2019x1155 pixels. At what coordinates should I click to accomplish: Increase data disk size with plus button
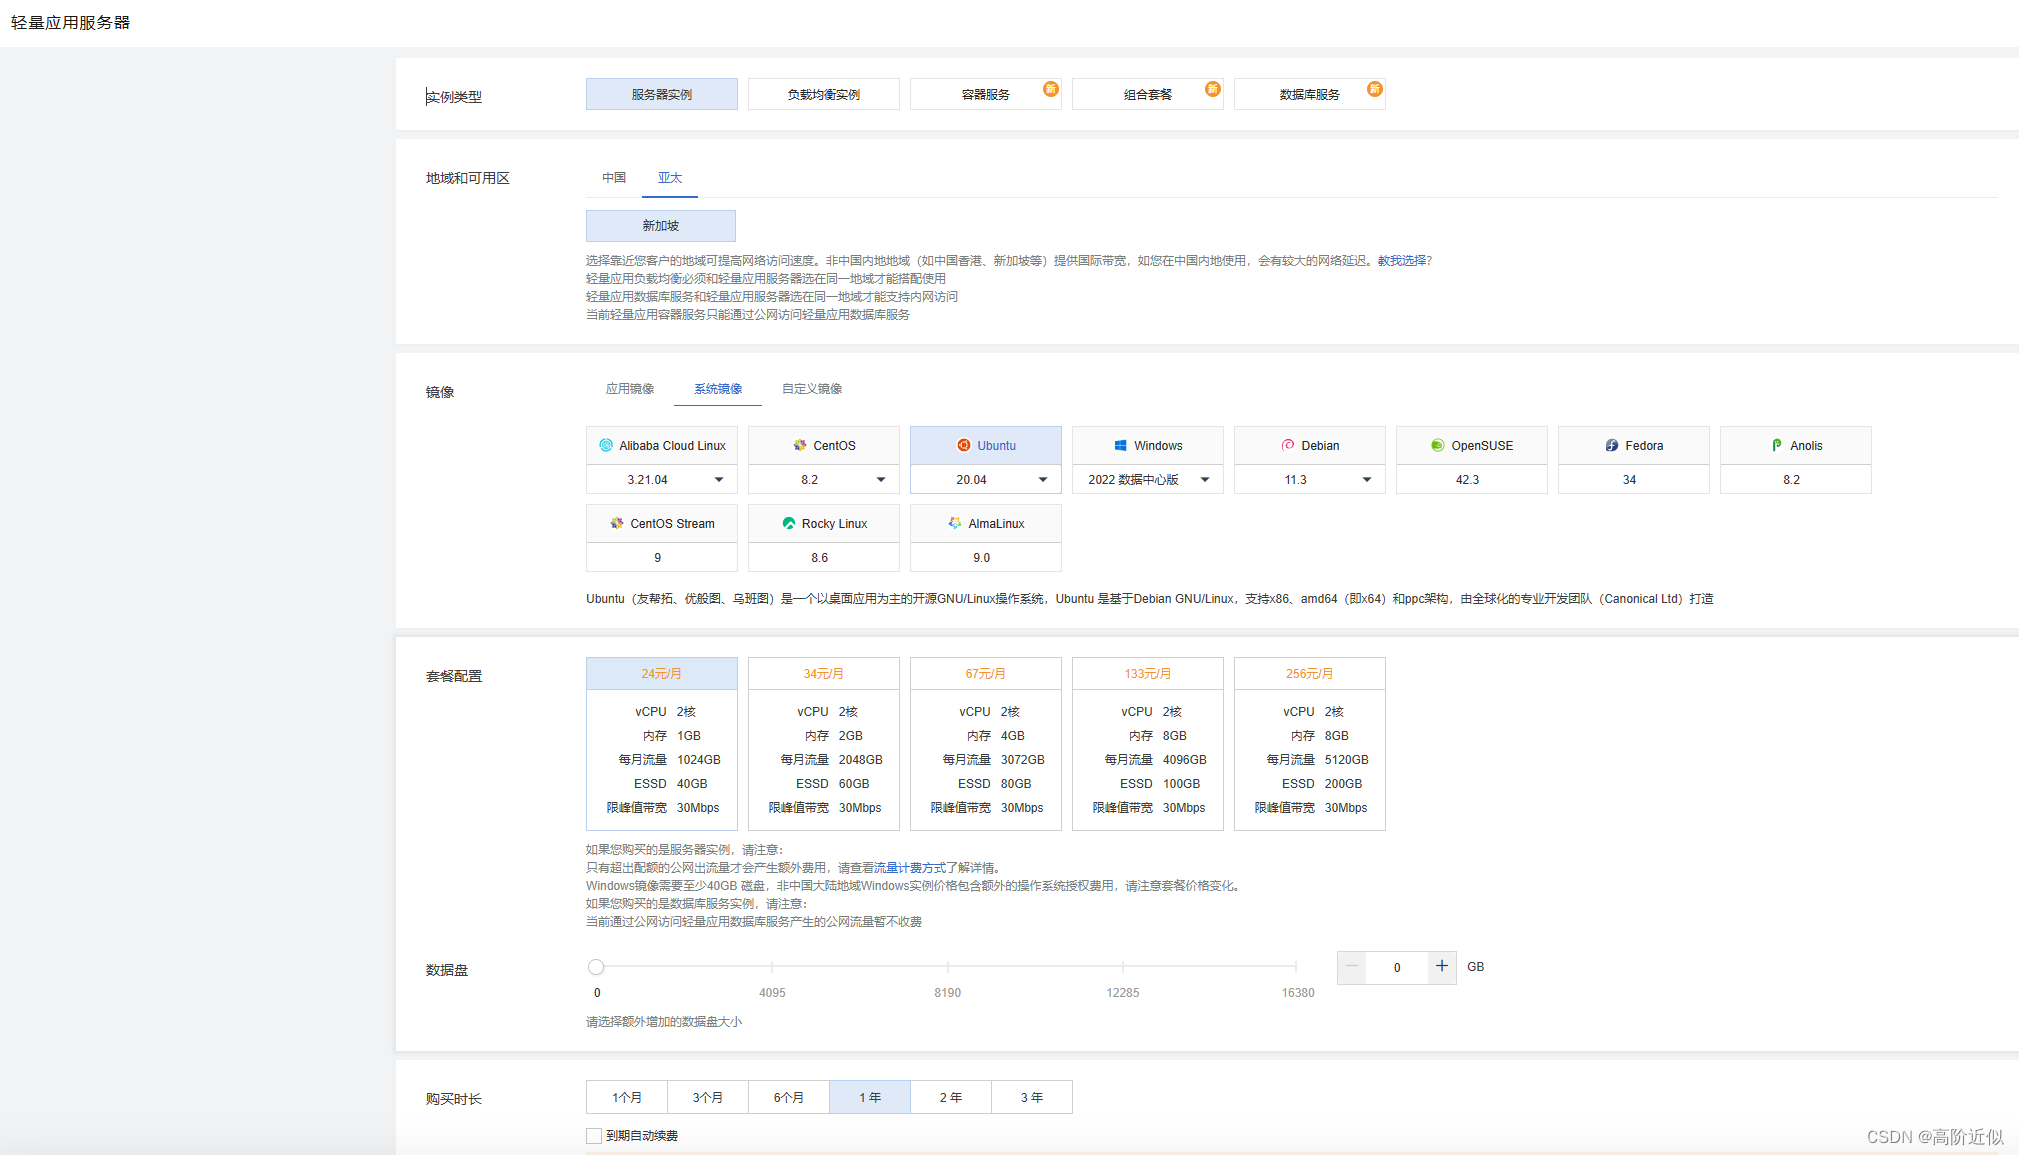pyautogui.click(x=1441, y=966)
